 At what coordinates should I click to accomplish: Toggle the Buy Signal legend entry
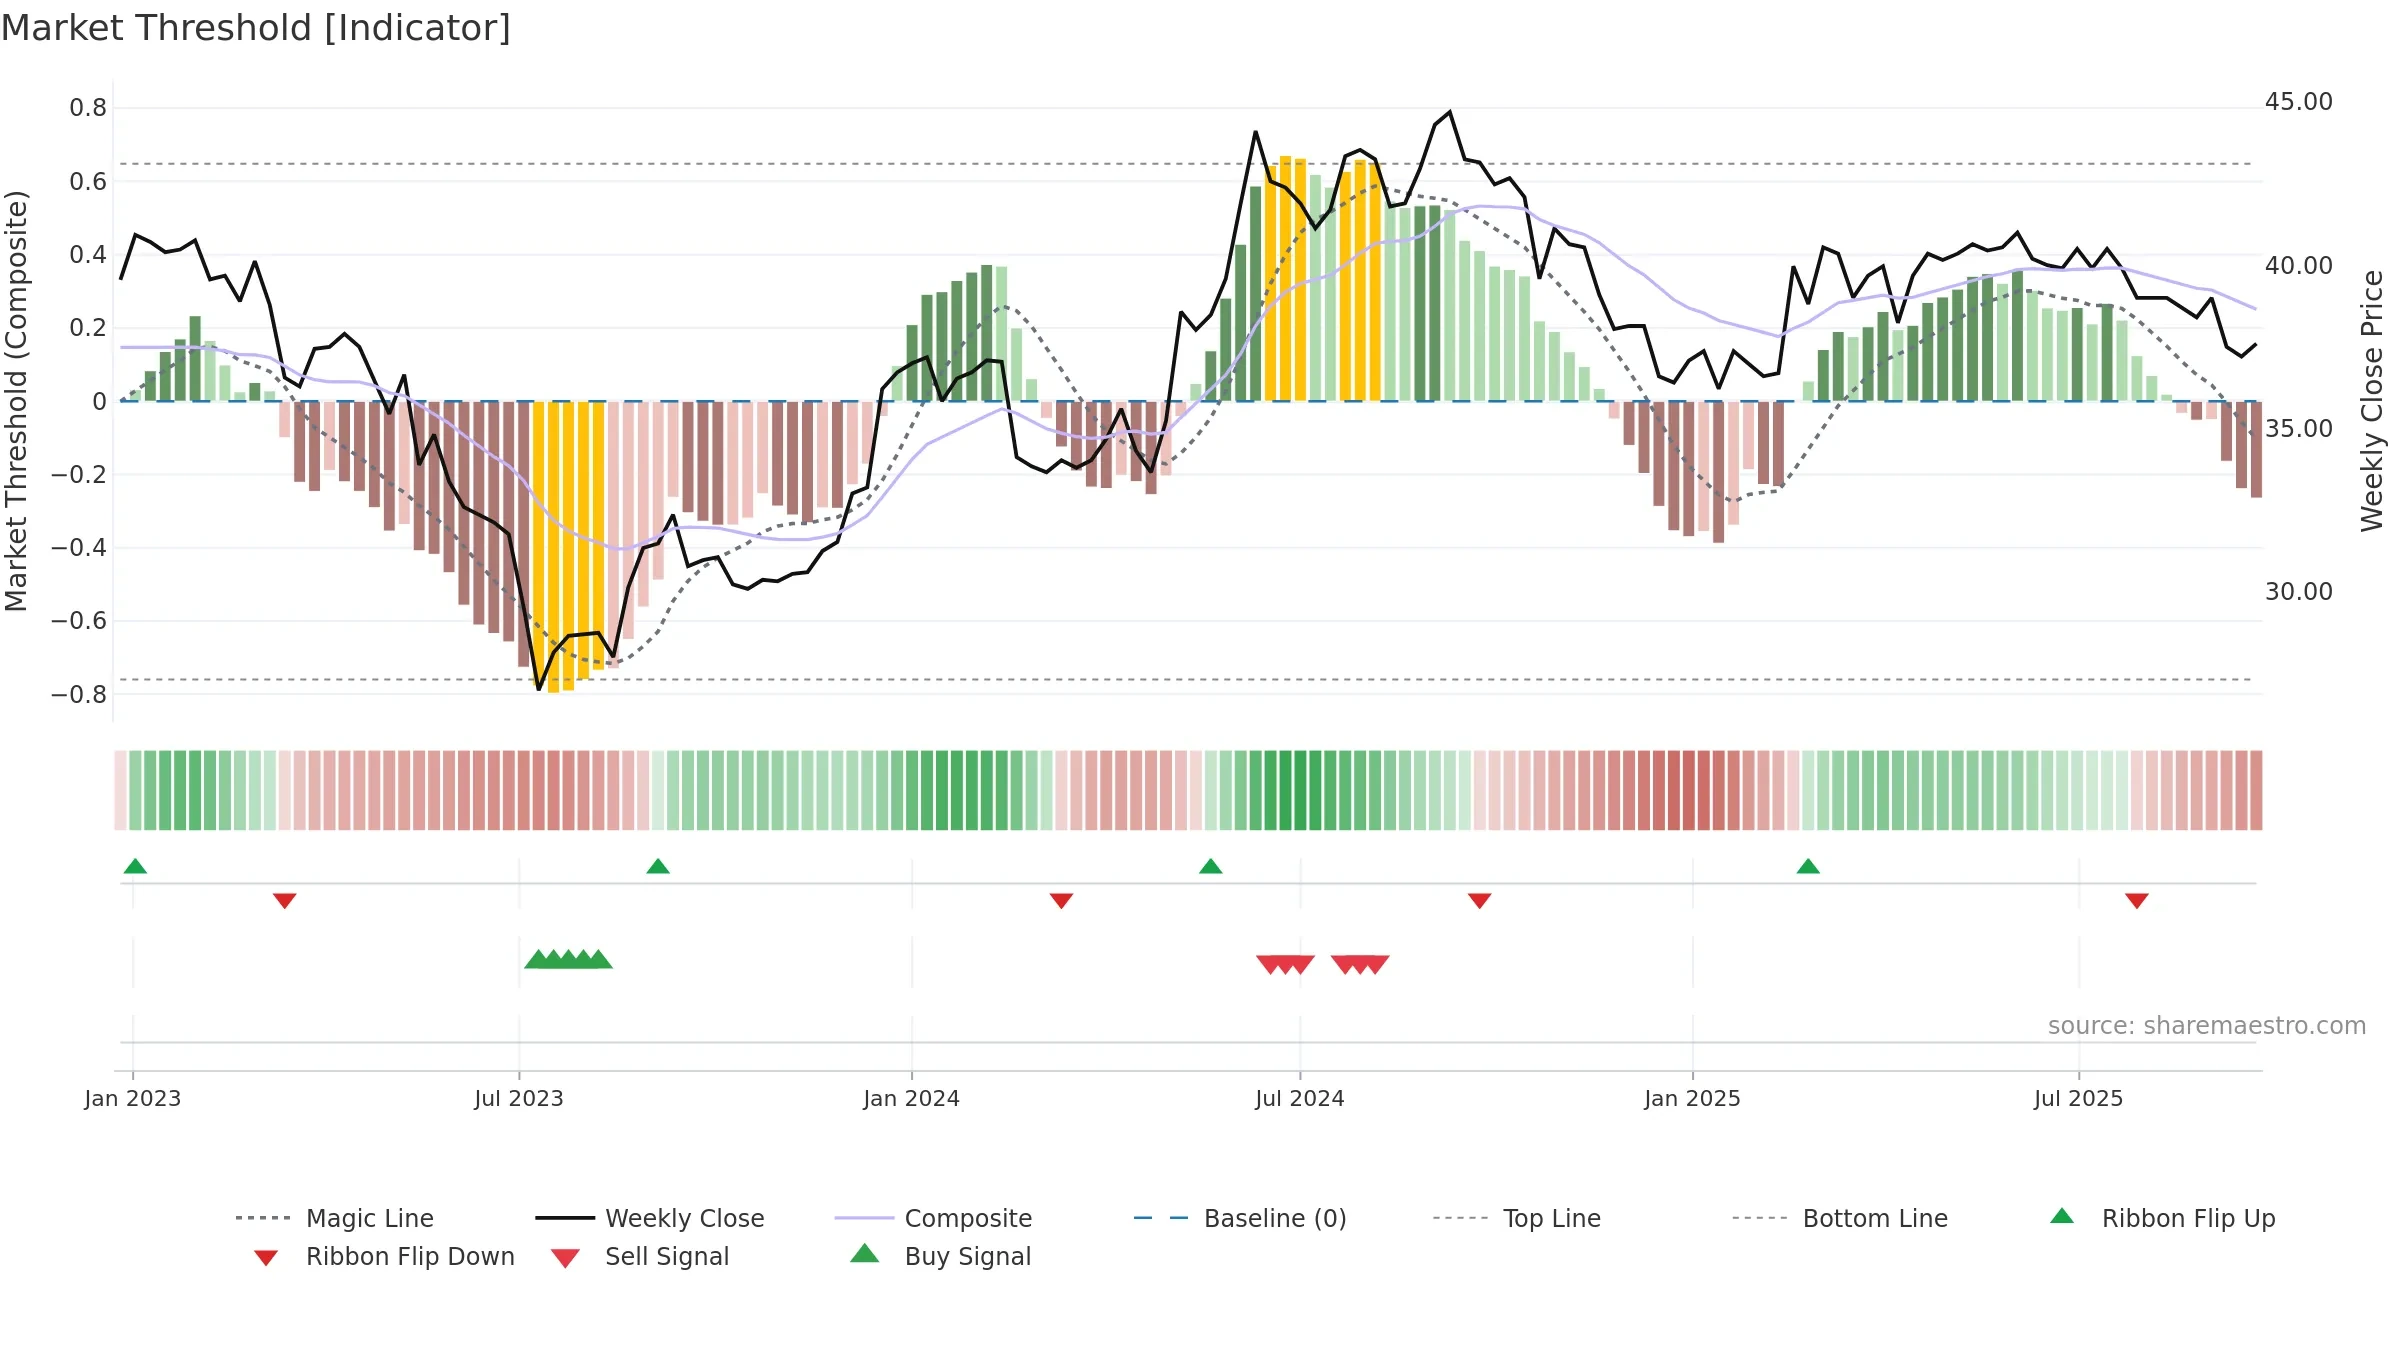pos(940,1256)
